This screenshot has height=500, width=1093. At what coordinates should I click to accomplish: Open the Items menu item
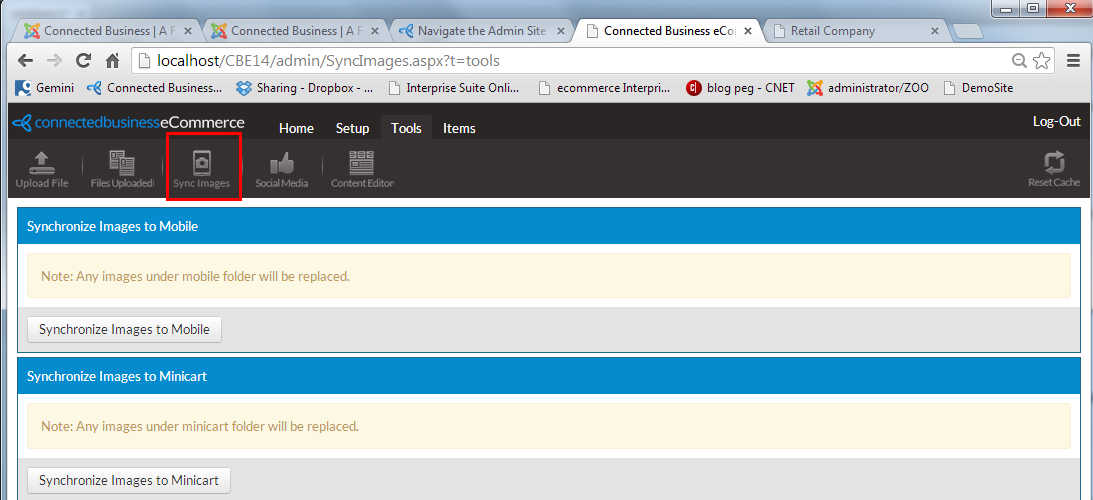[x=459, y=128]
